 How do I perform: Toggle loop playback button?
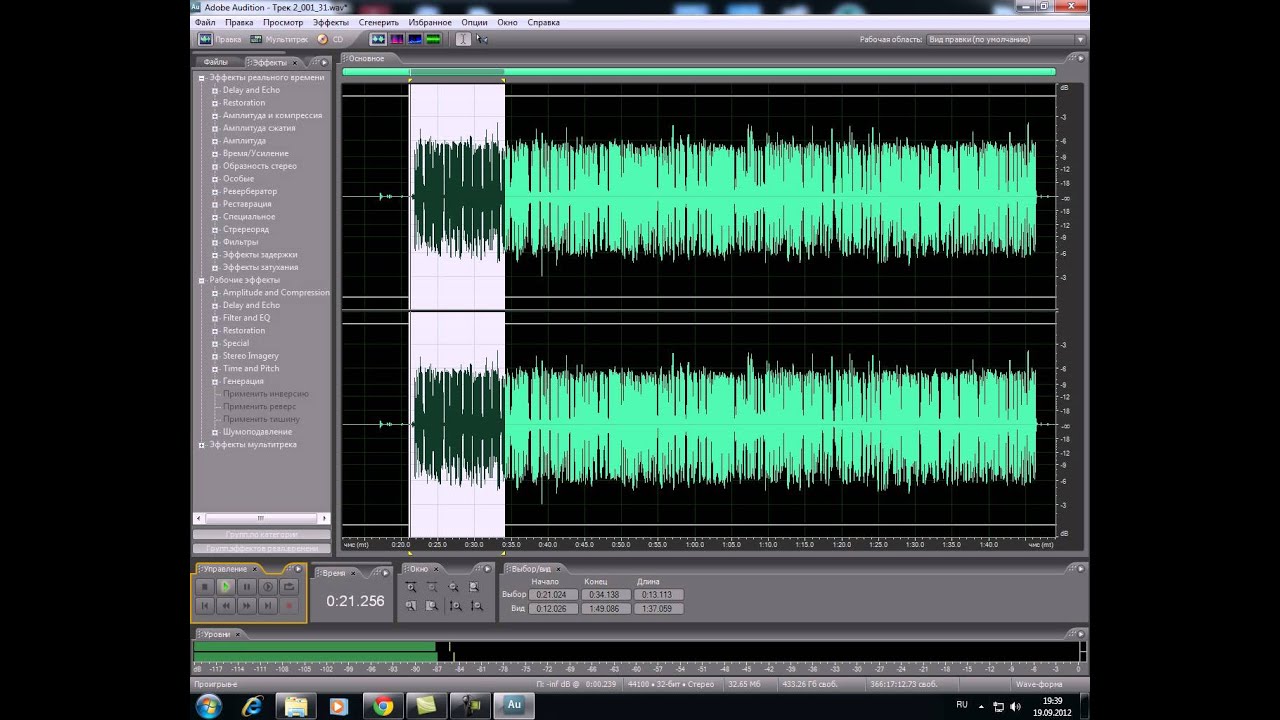[x=289, y=587]
